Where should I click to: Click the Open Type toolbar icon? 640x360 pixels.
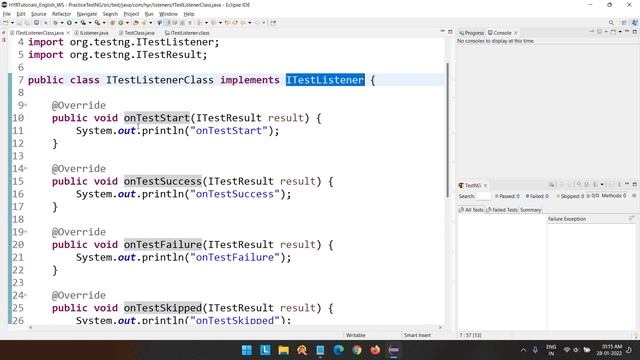click(136, 23)
